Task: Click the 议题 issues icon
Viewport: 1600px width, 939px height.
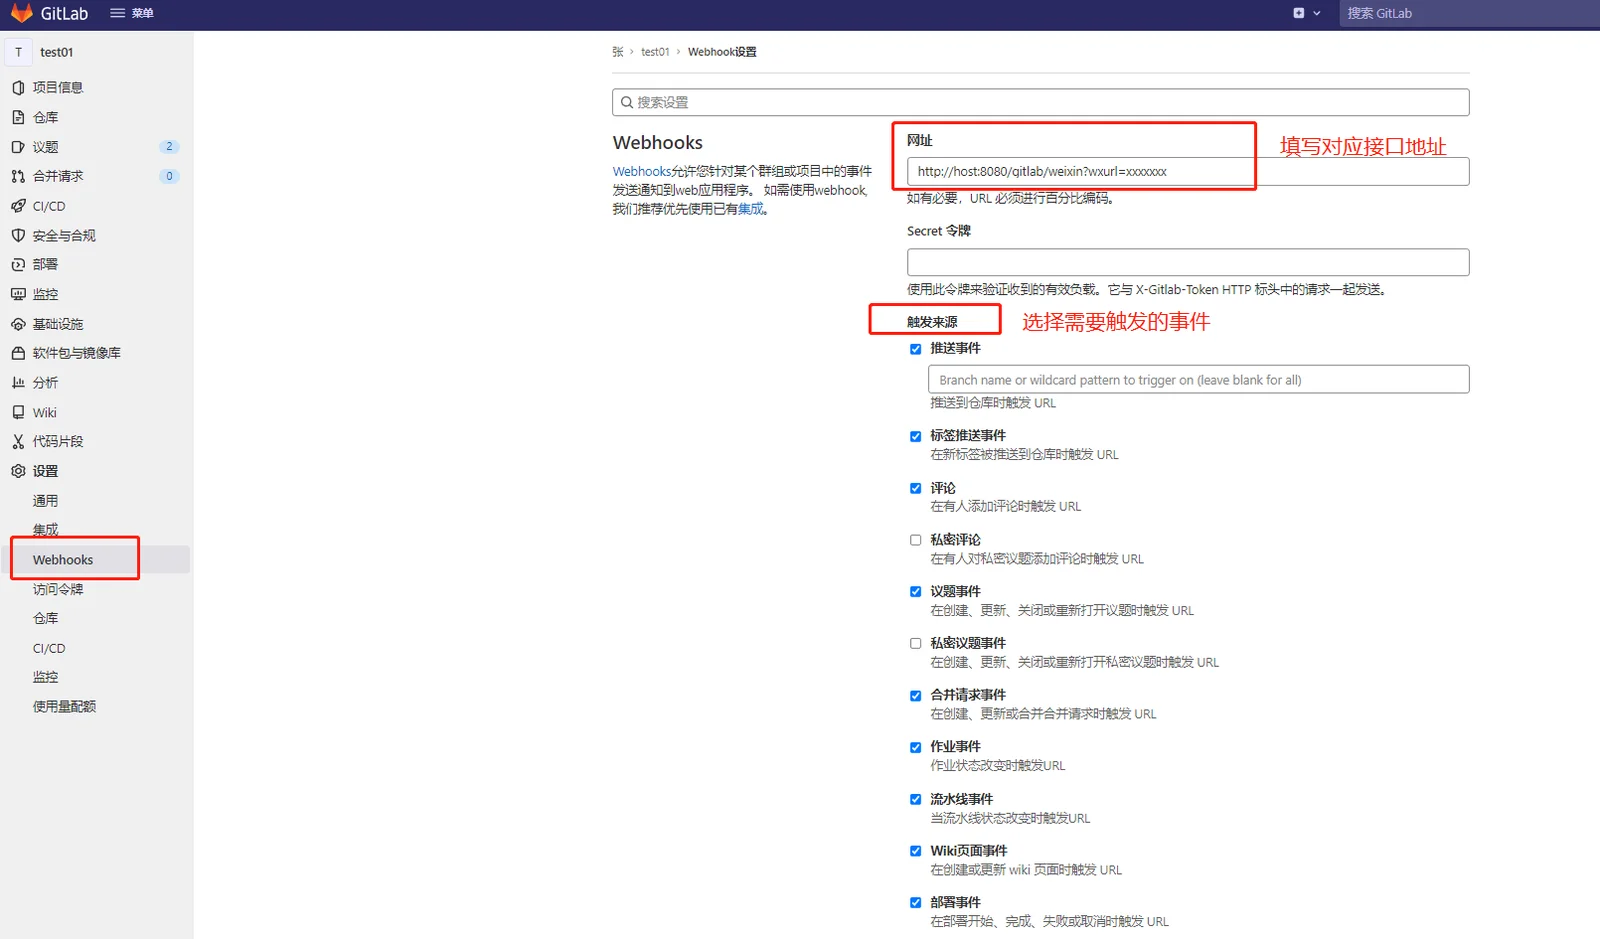Action: coord(18,147)
